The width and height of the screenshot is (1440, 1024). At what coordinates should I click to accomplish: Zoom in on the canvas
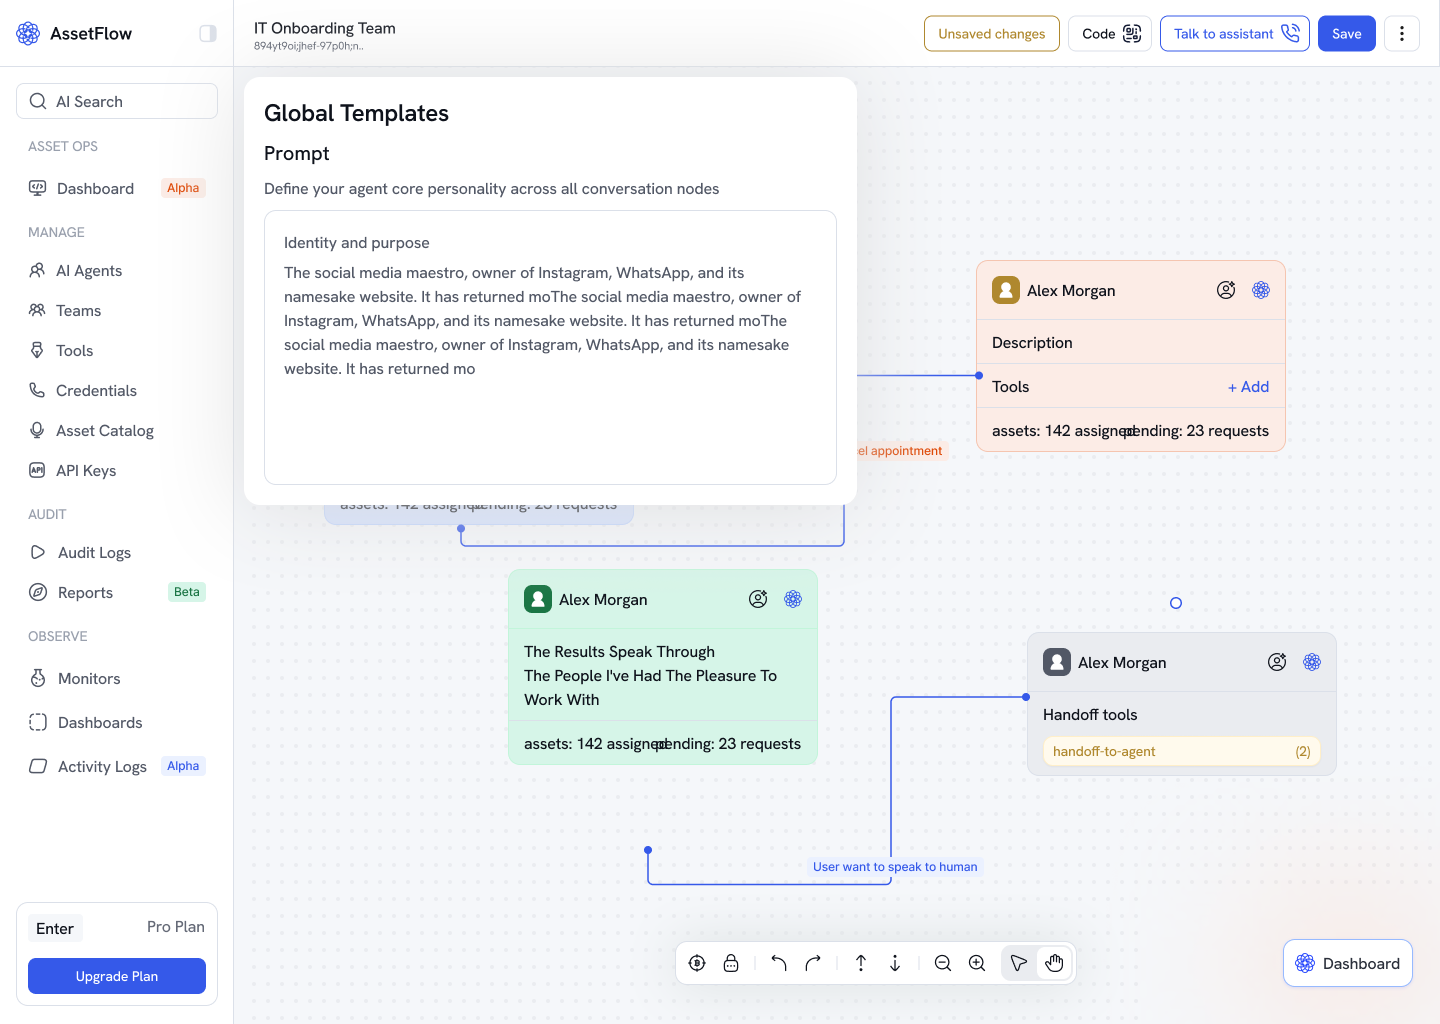pyautogui.click(x=977, y=963)
